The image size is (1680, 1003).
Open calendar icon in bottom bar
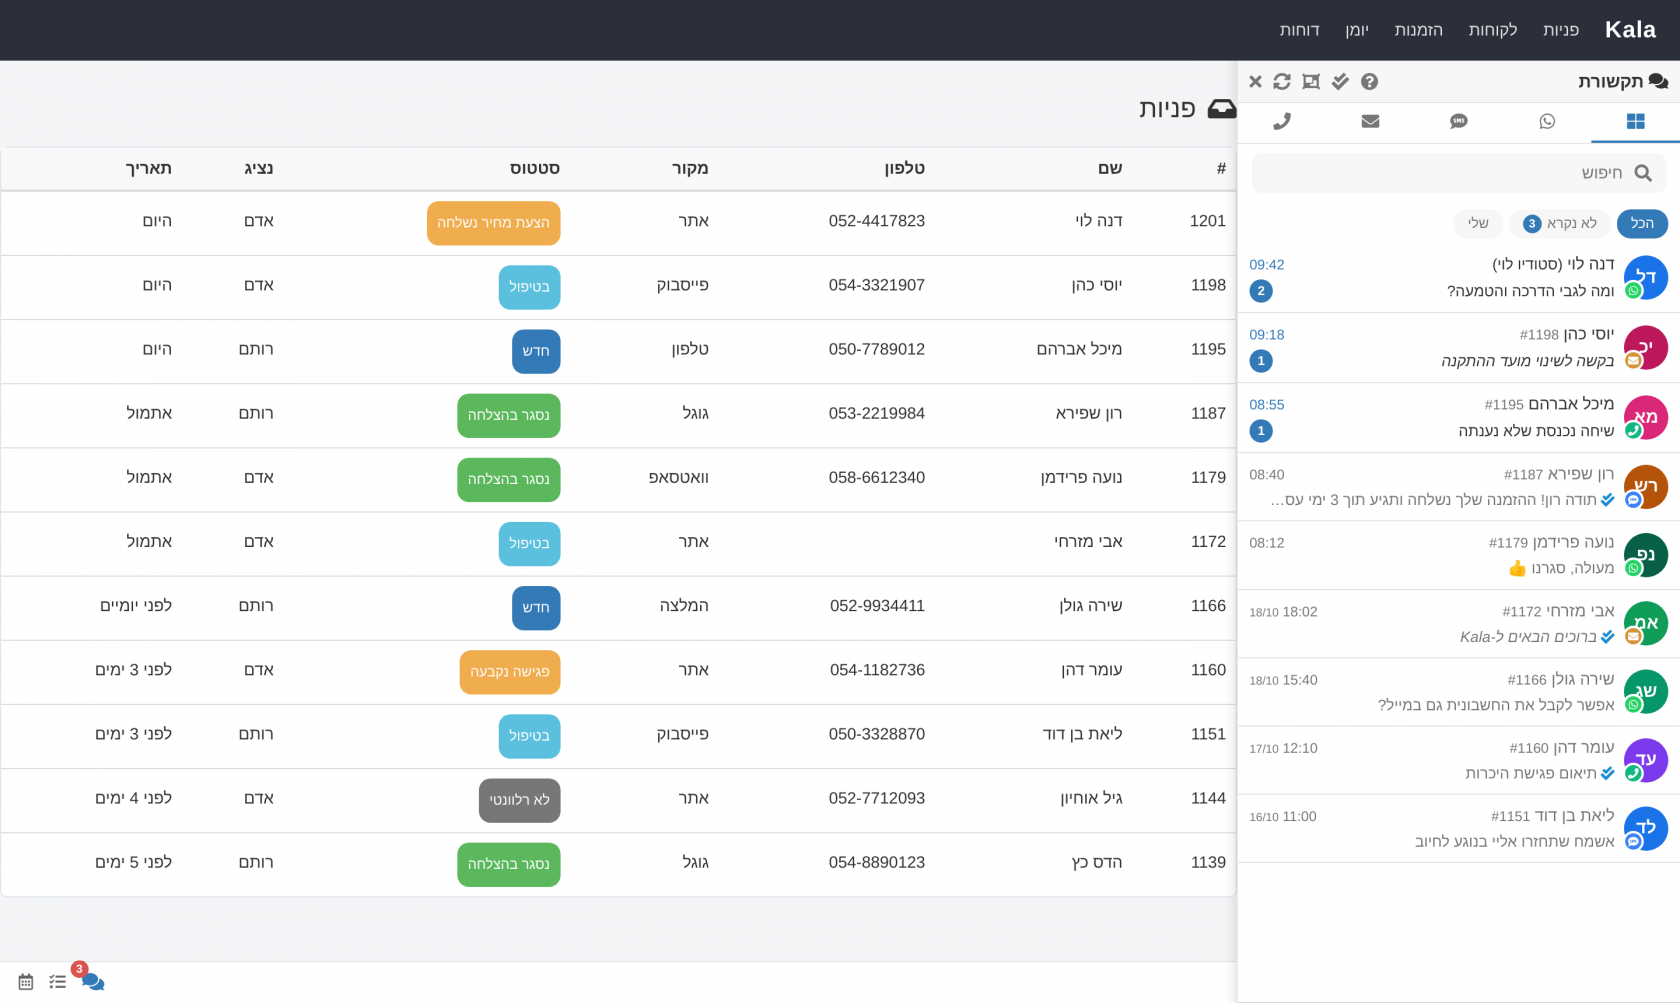tap(26, 982)
